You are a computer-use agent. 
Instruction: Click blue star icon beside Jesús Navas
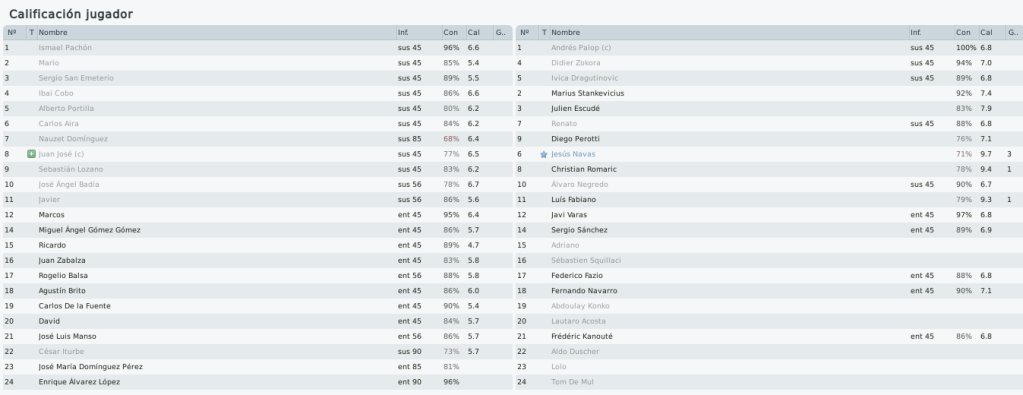tap(543, 155)
